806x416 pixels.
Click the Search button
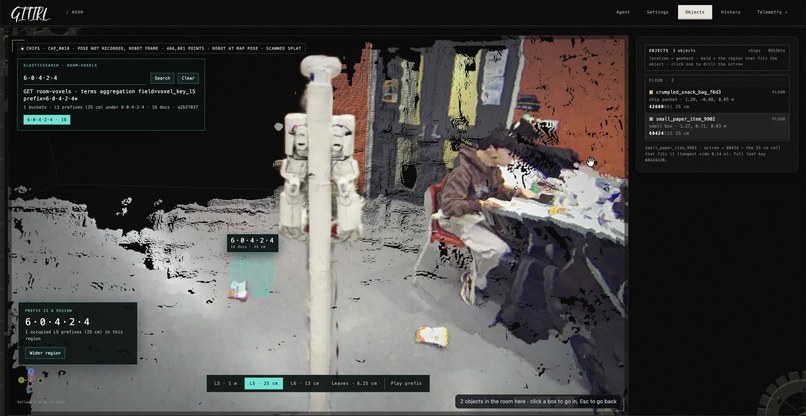162,78
